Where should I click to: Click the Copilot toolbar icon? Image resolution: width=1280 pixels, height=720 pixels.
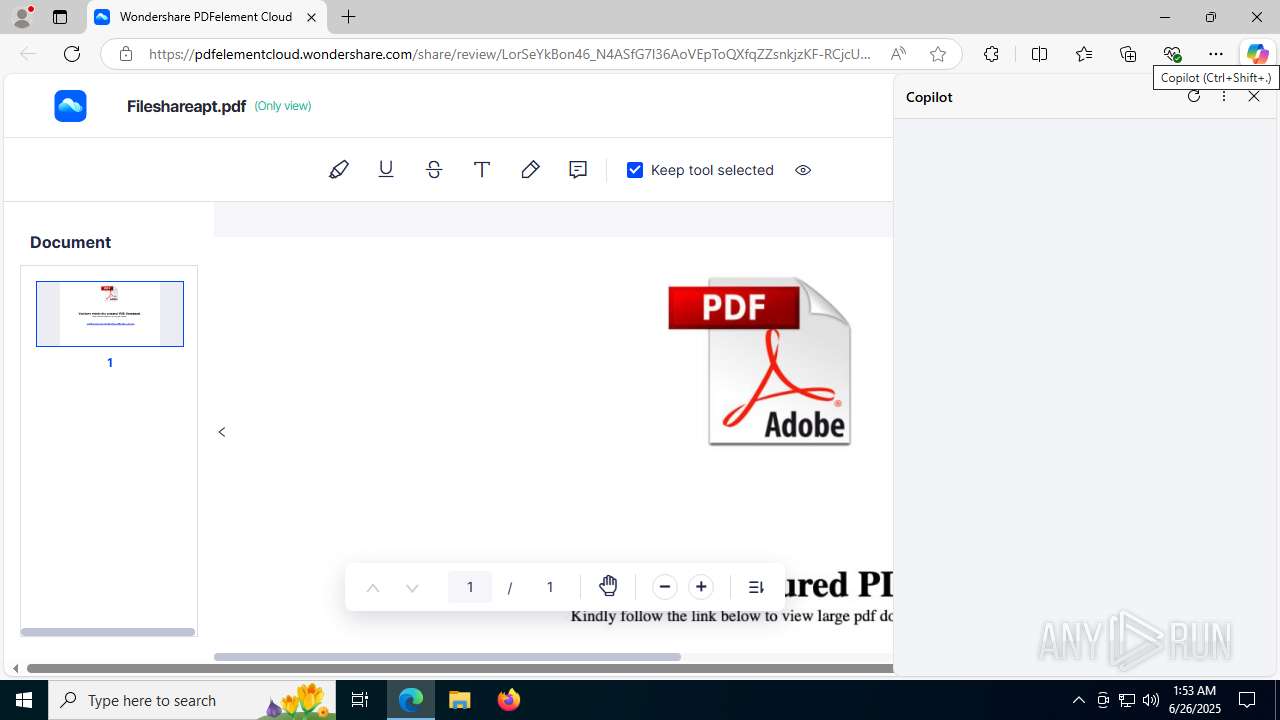tap(1257, 54)
